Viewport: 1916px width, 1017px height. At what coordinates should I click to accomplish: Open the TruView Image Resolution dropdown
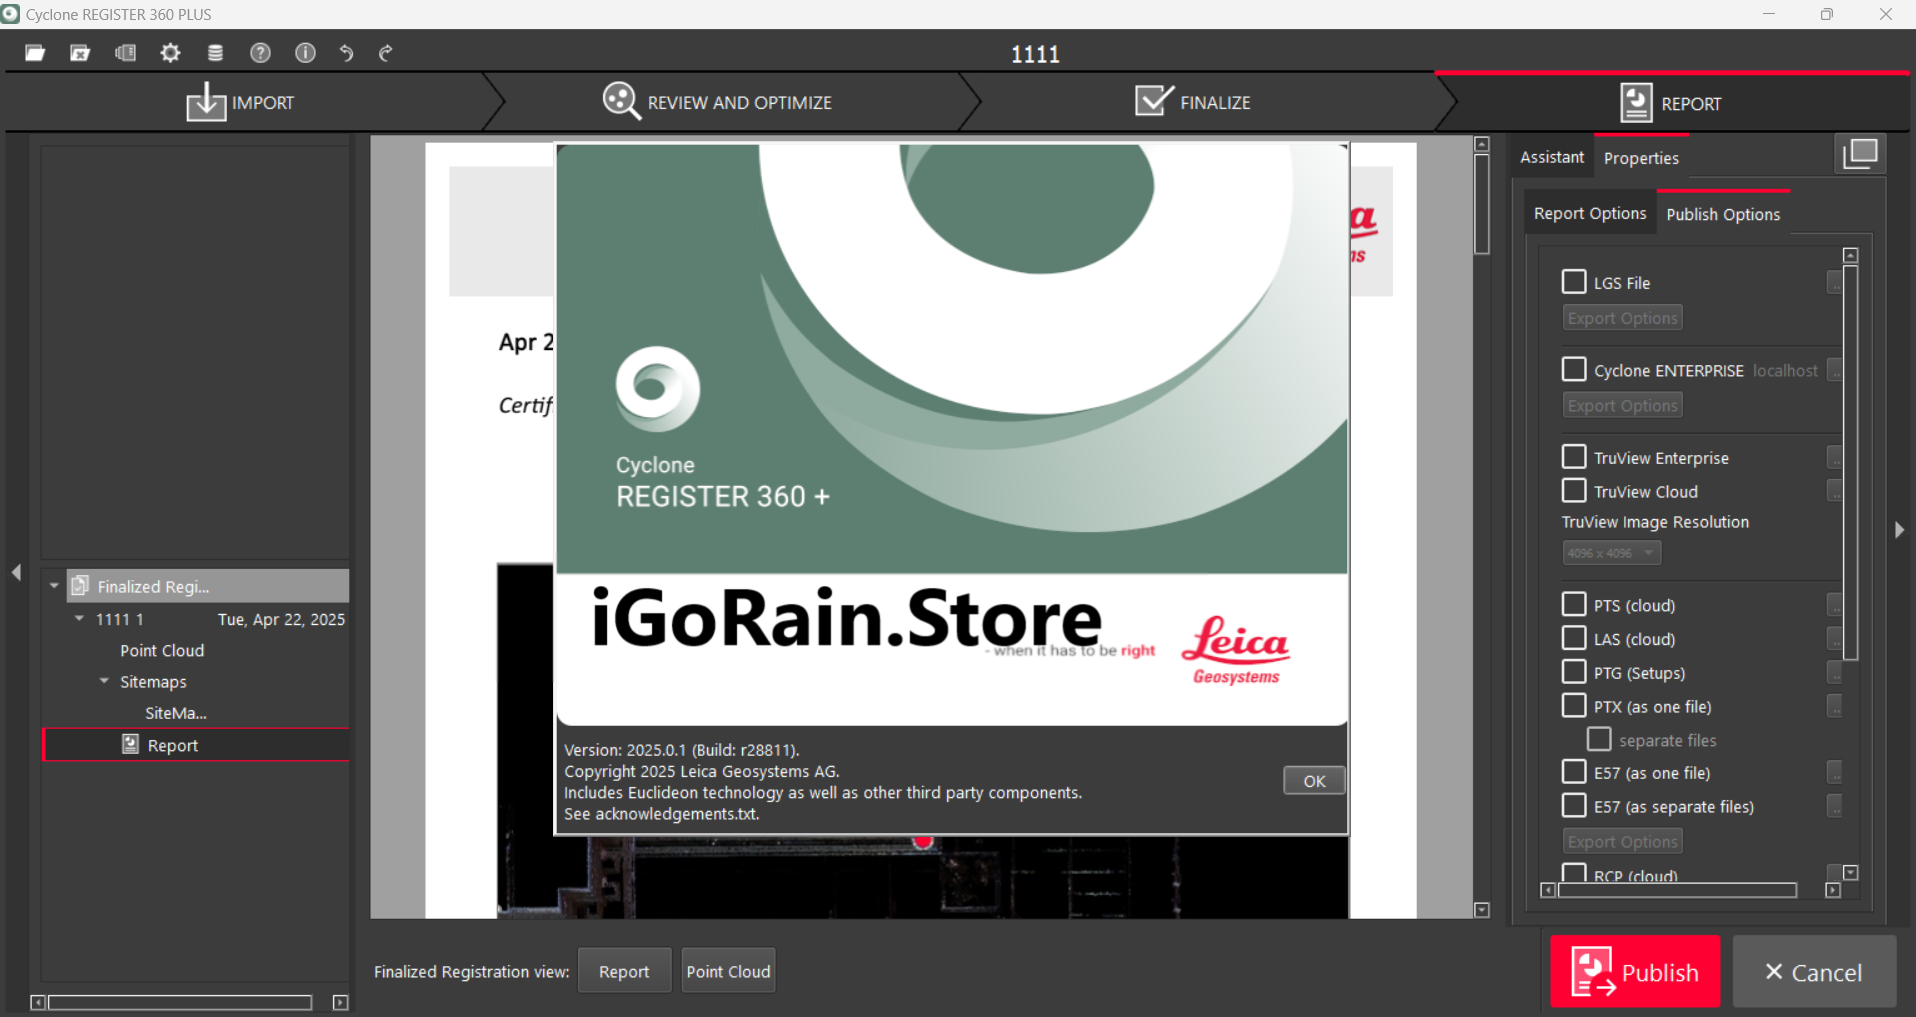coord(1611,552)
